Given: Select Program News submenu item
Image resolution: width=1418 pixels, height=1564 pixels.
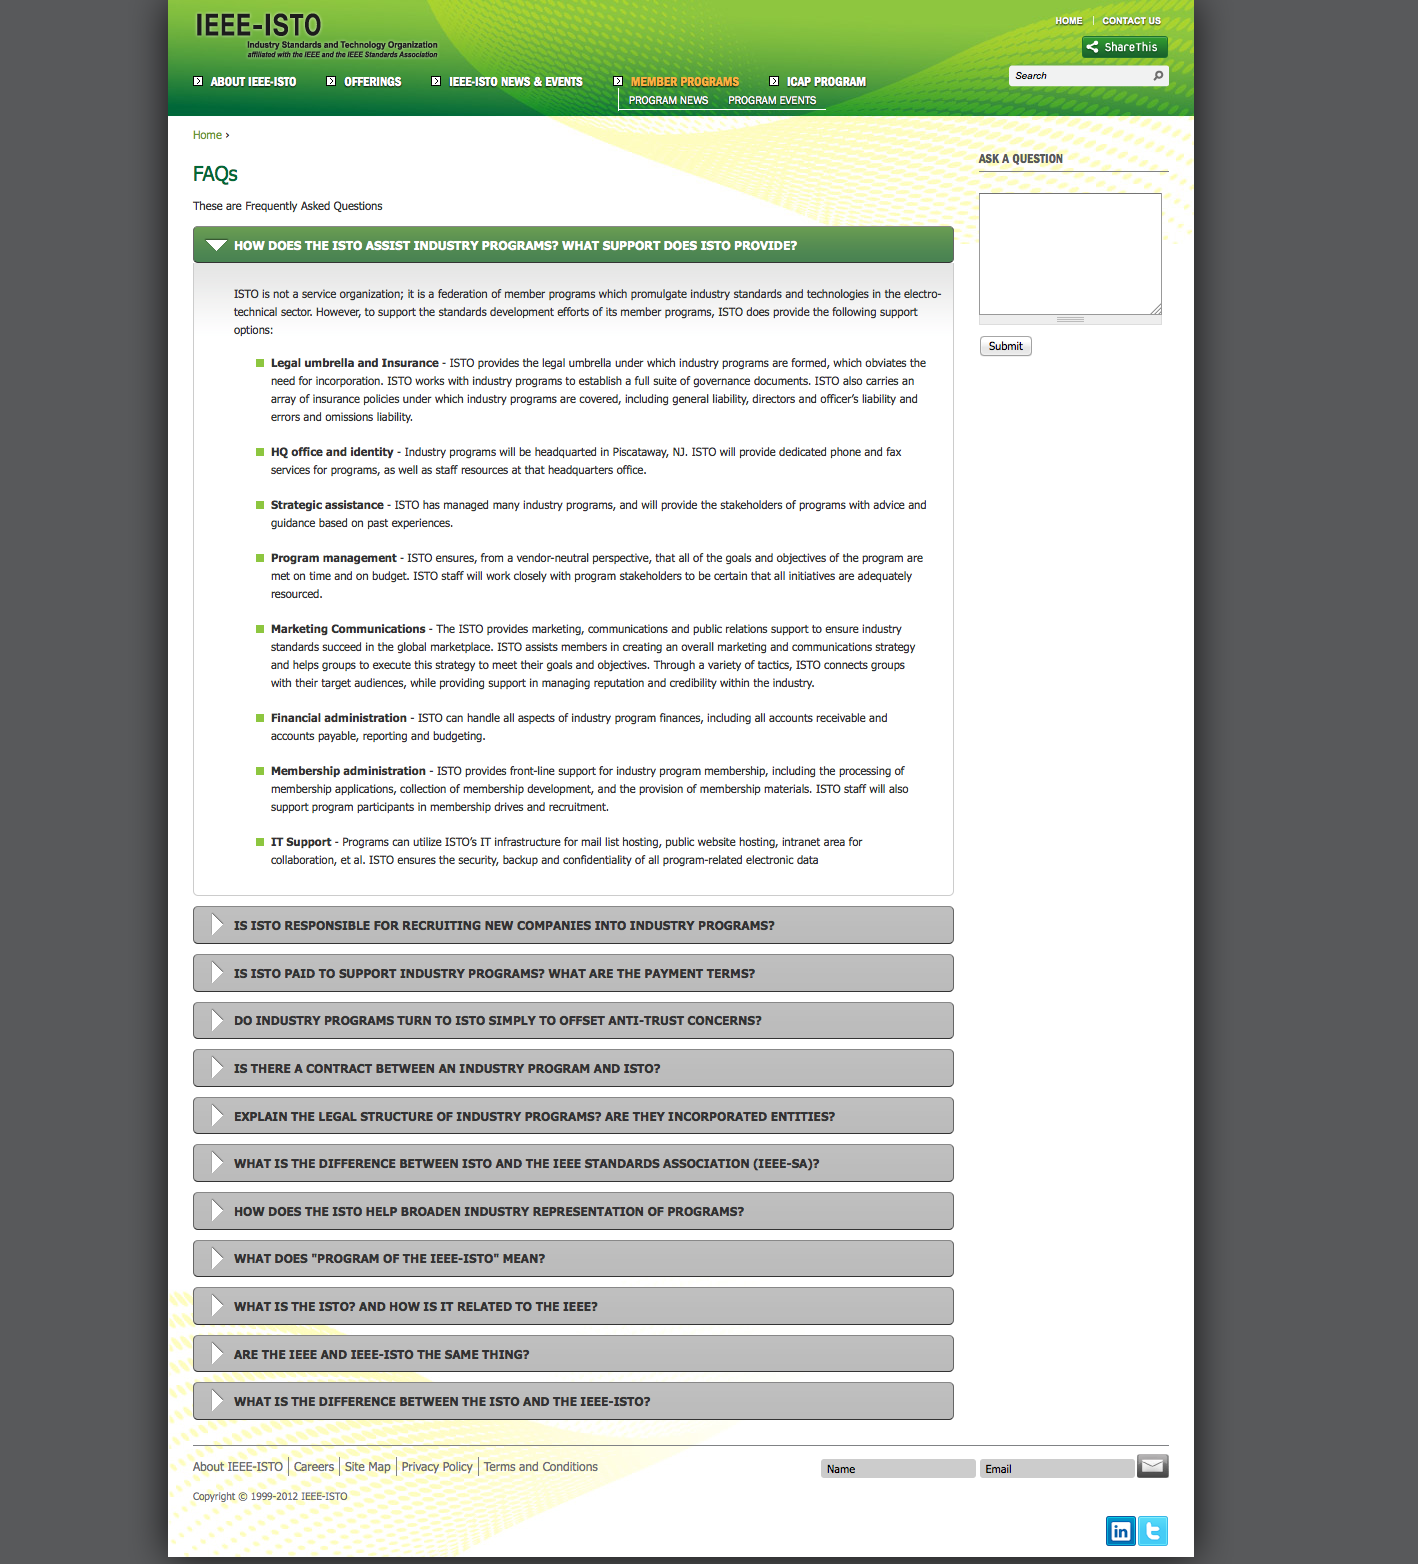Looking at the screenshot, I should (x=668, y=100).
